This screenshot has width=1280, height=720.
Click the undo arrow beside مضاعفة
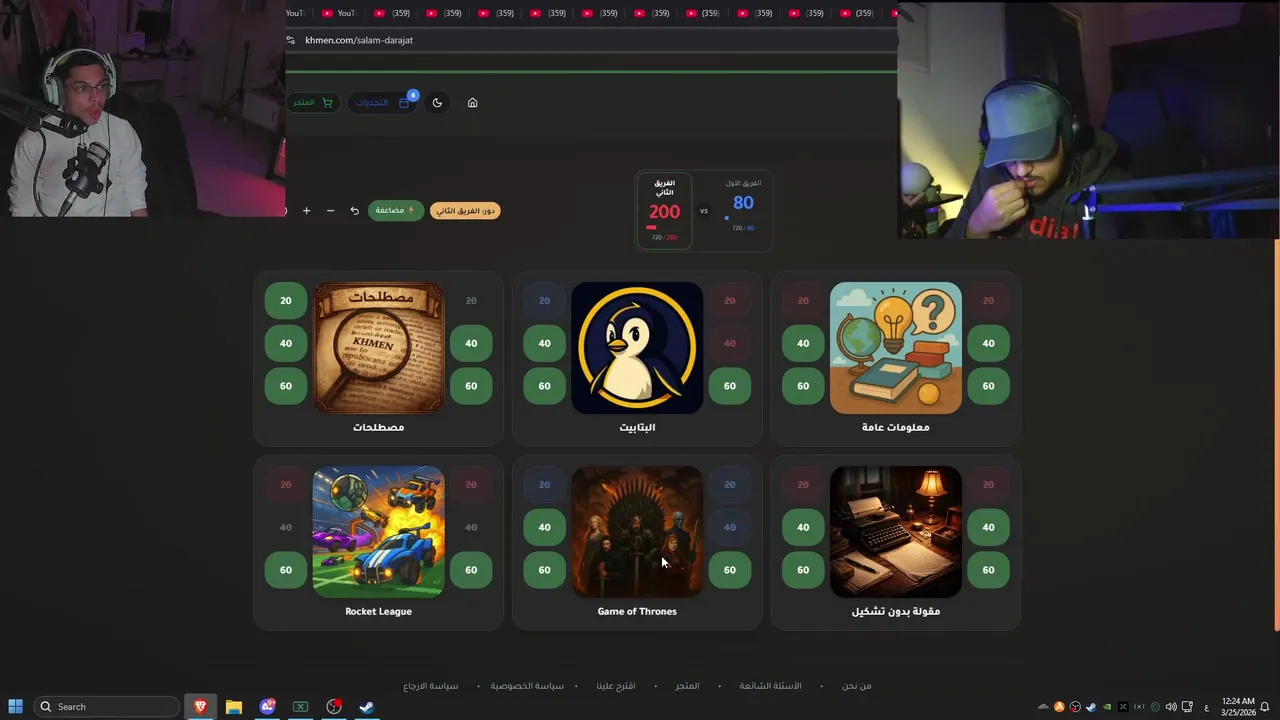click(x=354, y=210)
